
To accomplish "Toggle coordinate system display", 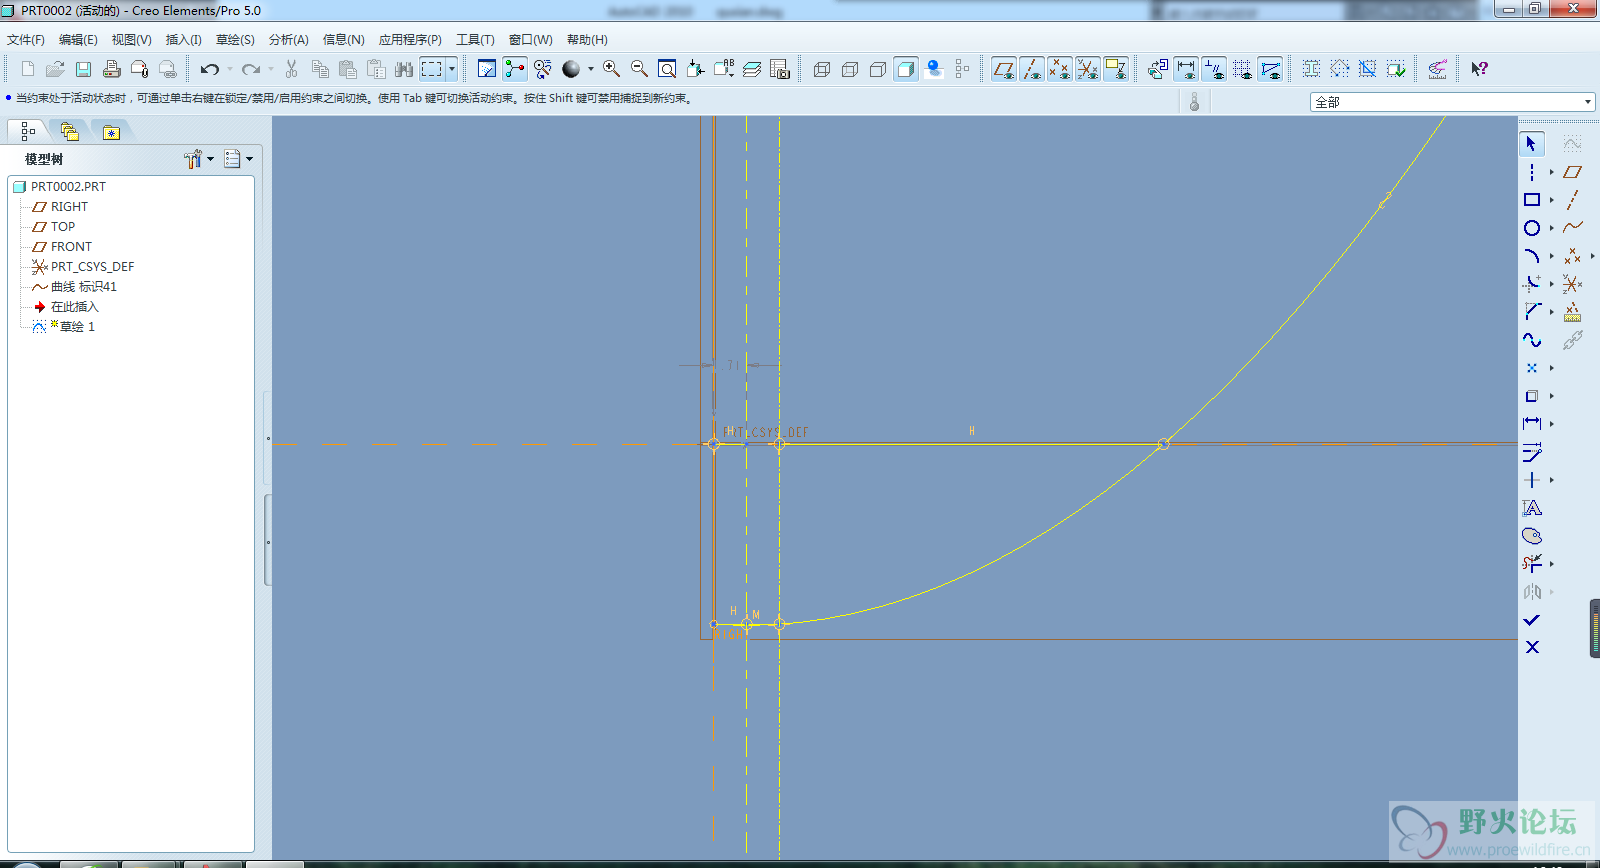I will point(1088,69).
